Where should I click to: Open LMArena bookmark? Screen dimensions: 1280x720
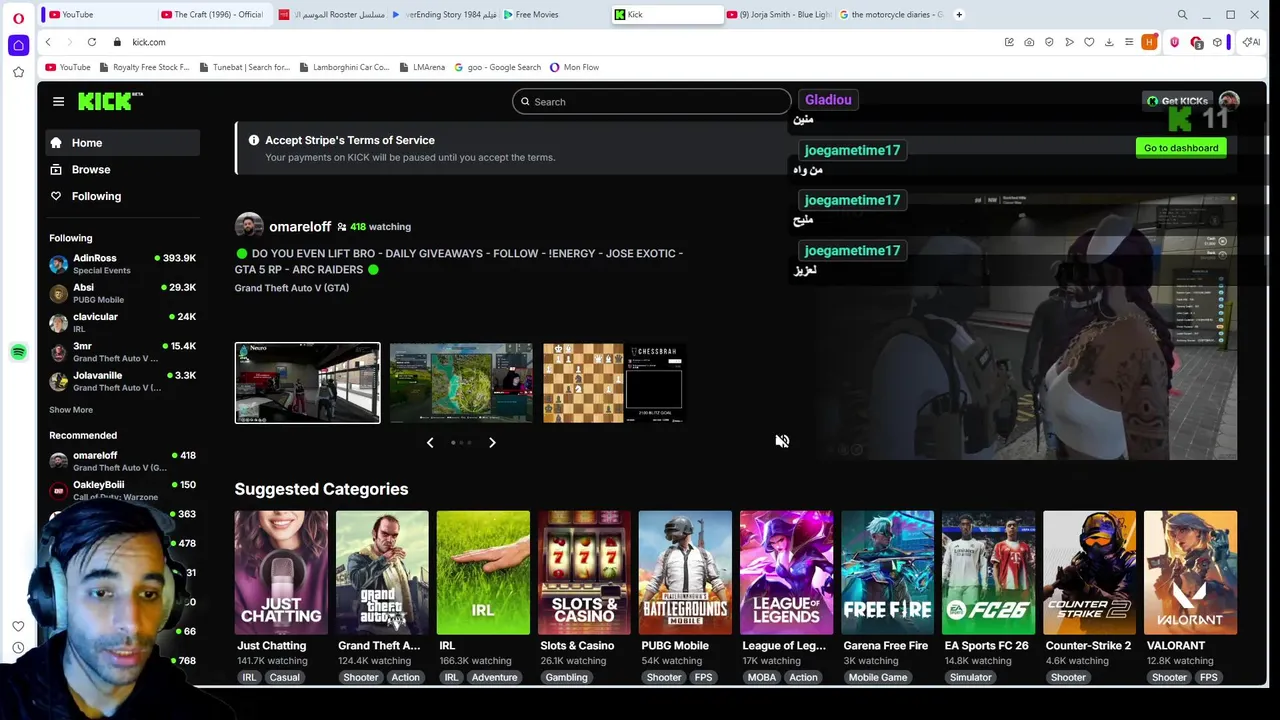[x=422, y=67]
